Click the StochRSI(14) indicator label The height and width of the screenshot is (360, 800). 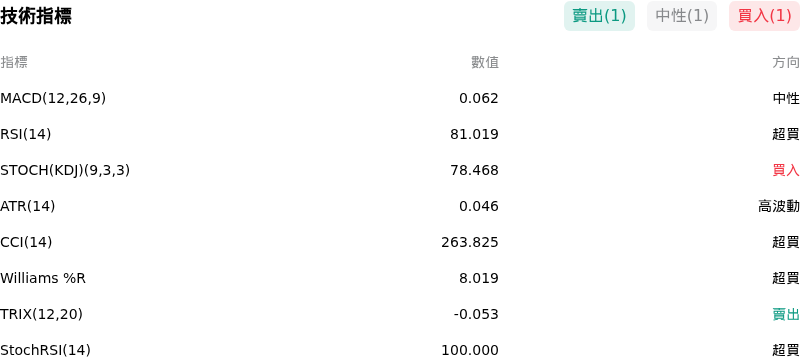coord(45,350)
